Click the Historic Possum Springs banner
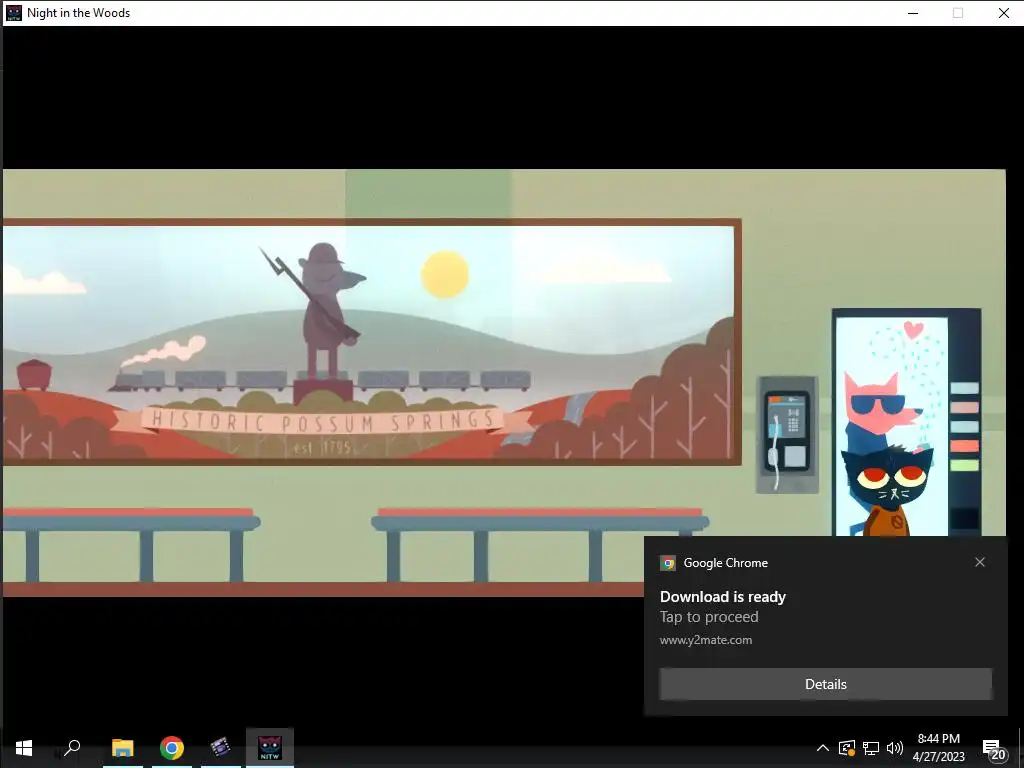Viewport: 1024px width, 768px height. tap(323, 421)
